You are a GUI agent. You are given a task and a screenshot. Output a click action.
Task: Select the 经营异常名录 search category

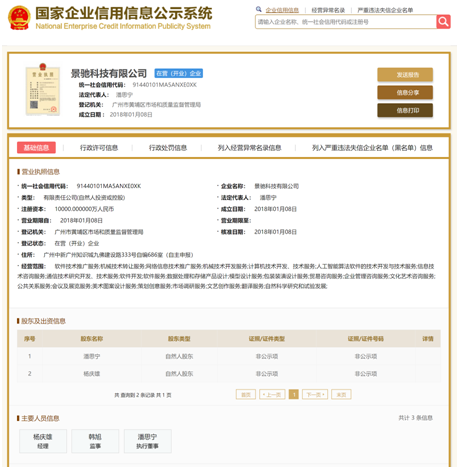[328, 10]
